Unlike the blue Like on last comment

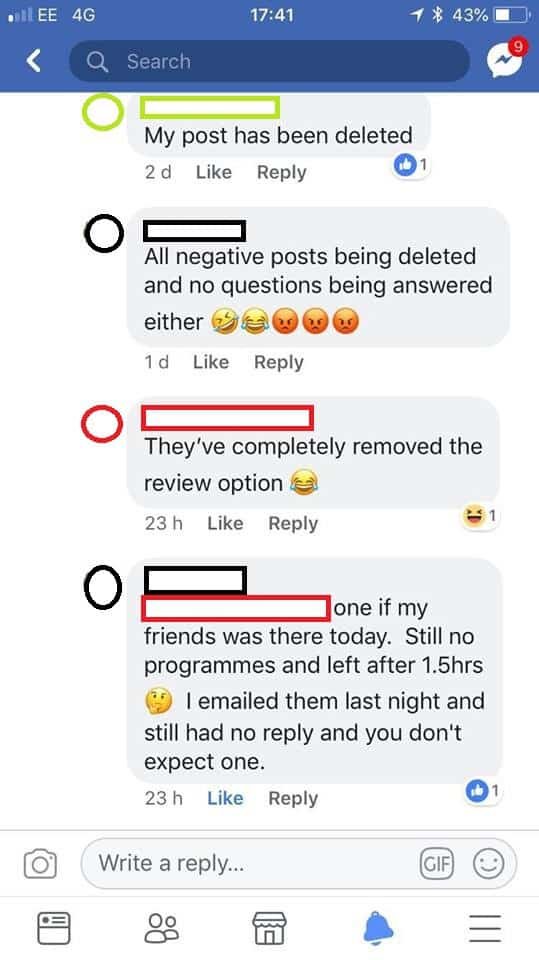[225, 798]
